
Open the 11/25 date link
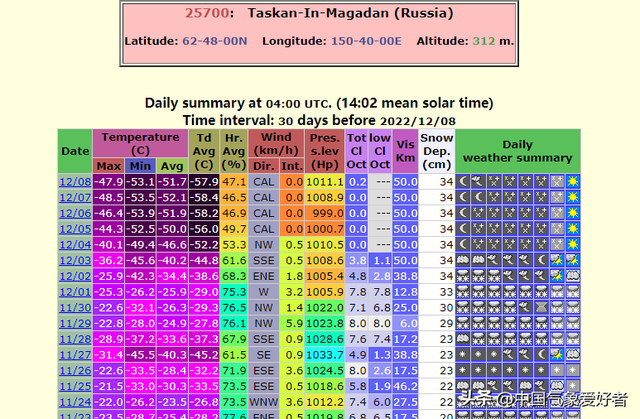pos(75,386)
